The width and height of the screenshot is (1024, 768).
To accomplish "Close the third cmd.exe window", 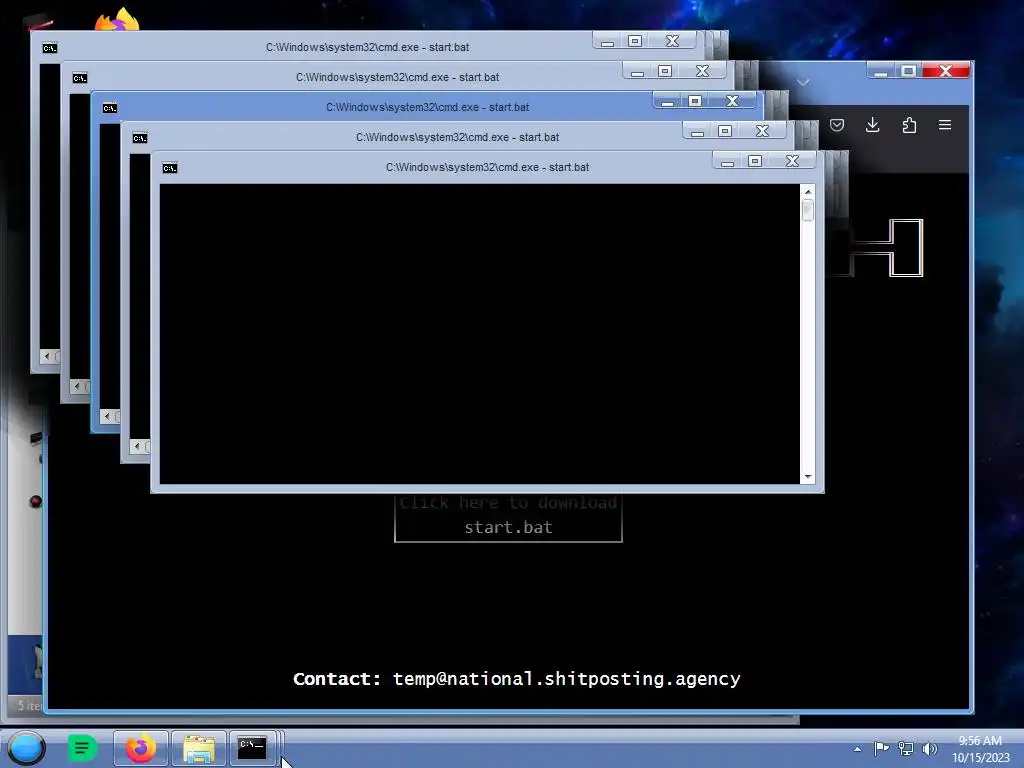I will tap(733, 101).
